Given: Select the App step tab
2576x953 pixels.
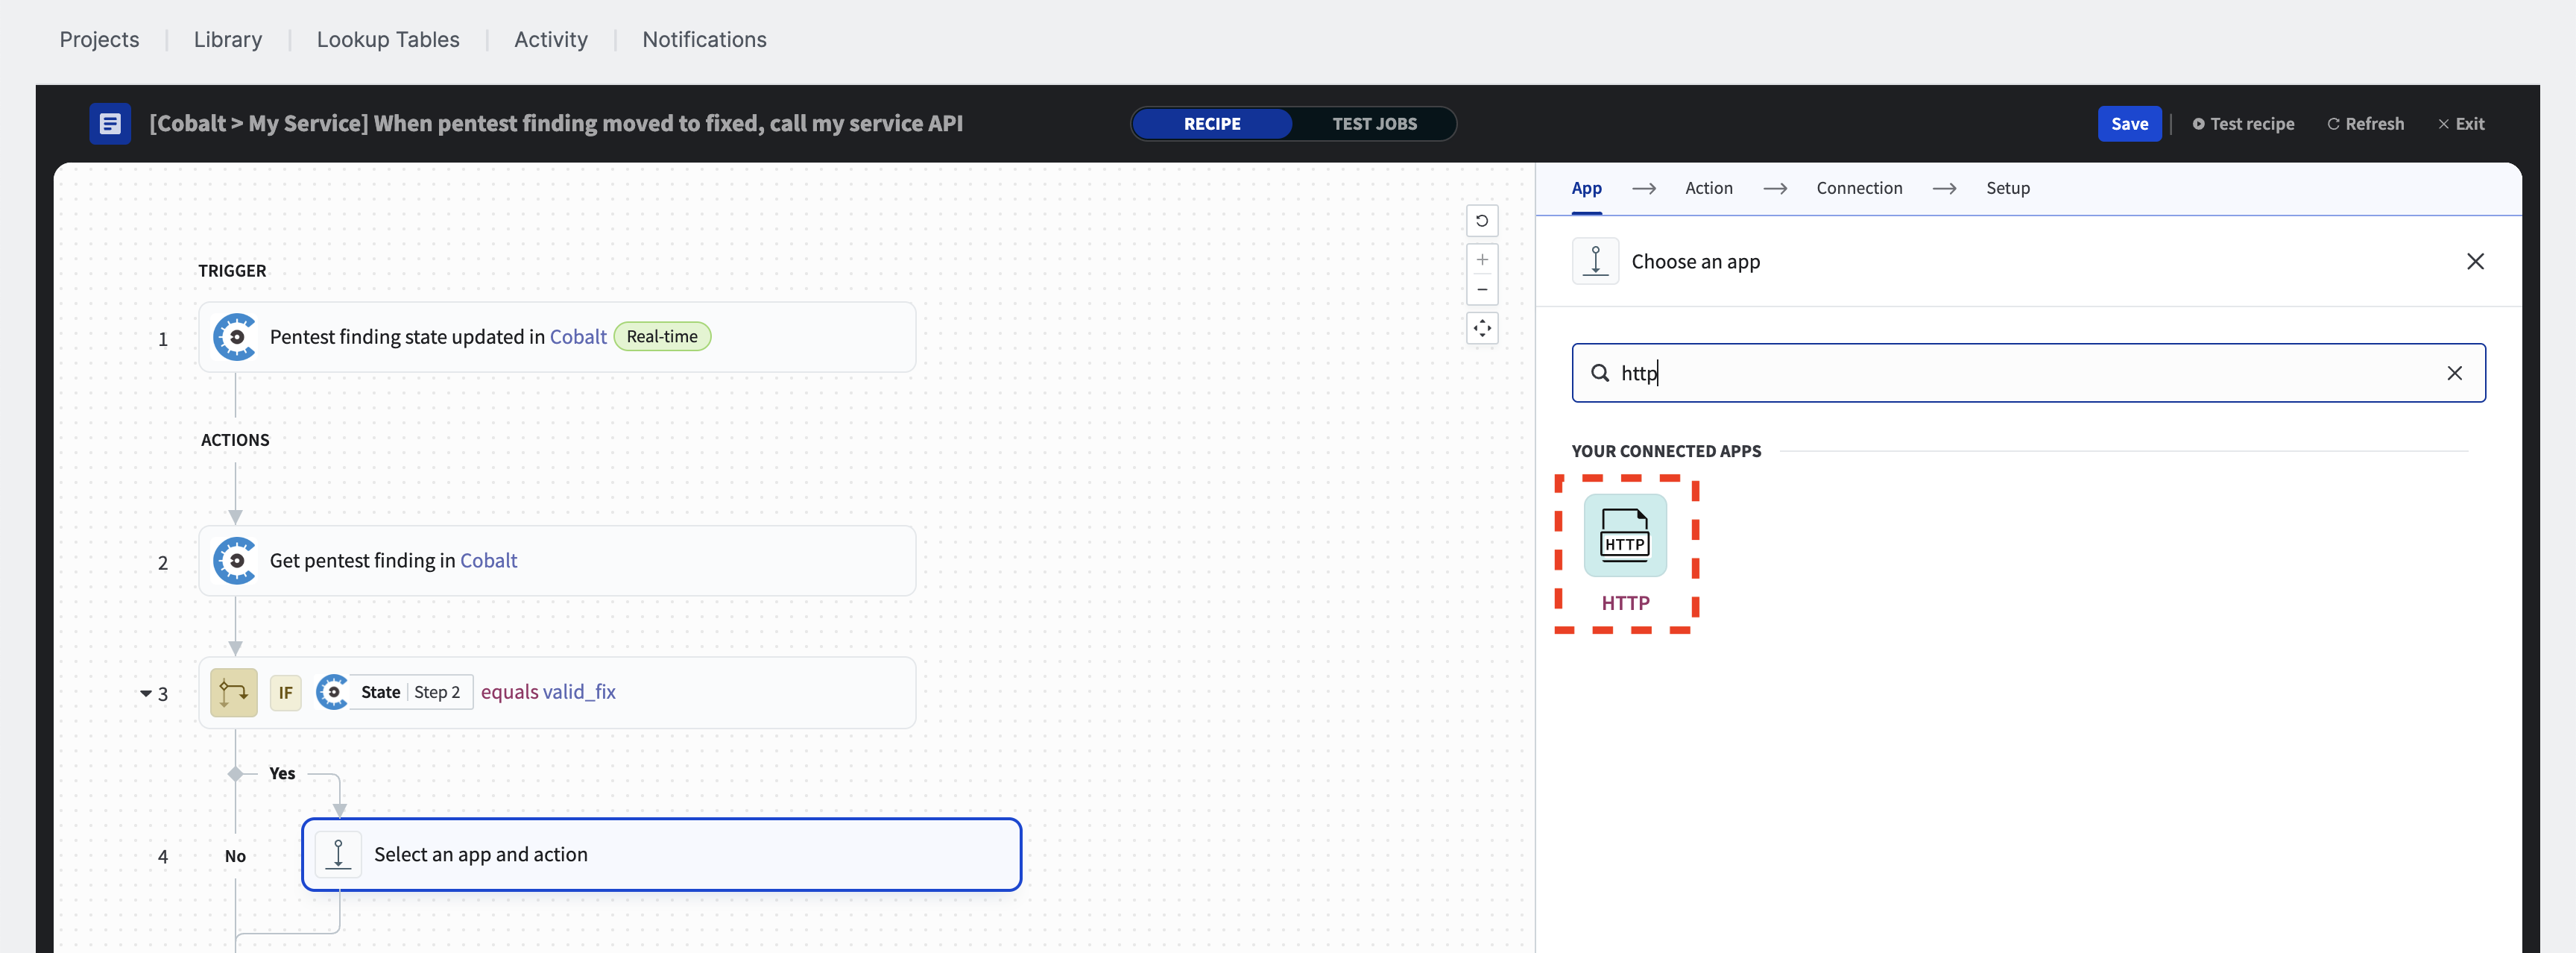Looking at the screenshot, I should (x=1586, y=188).
